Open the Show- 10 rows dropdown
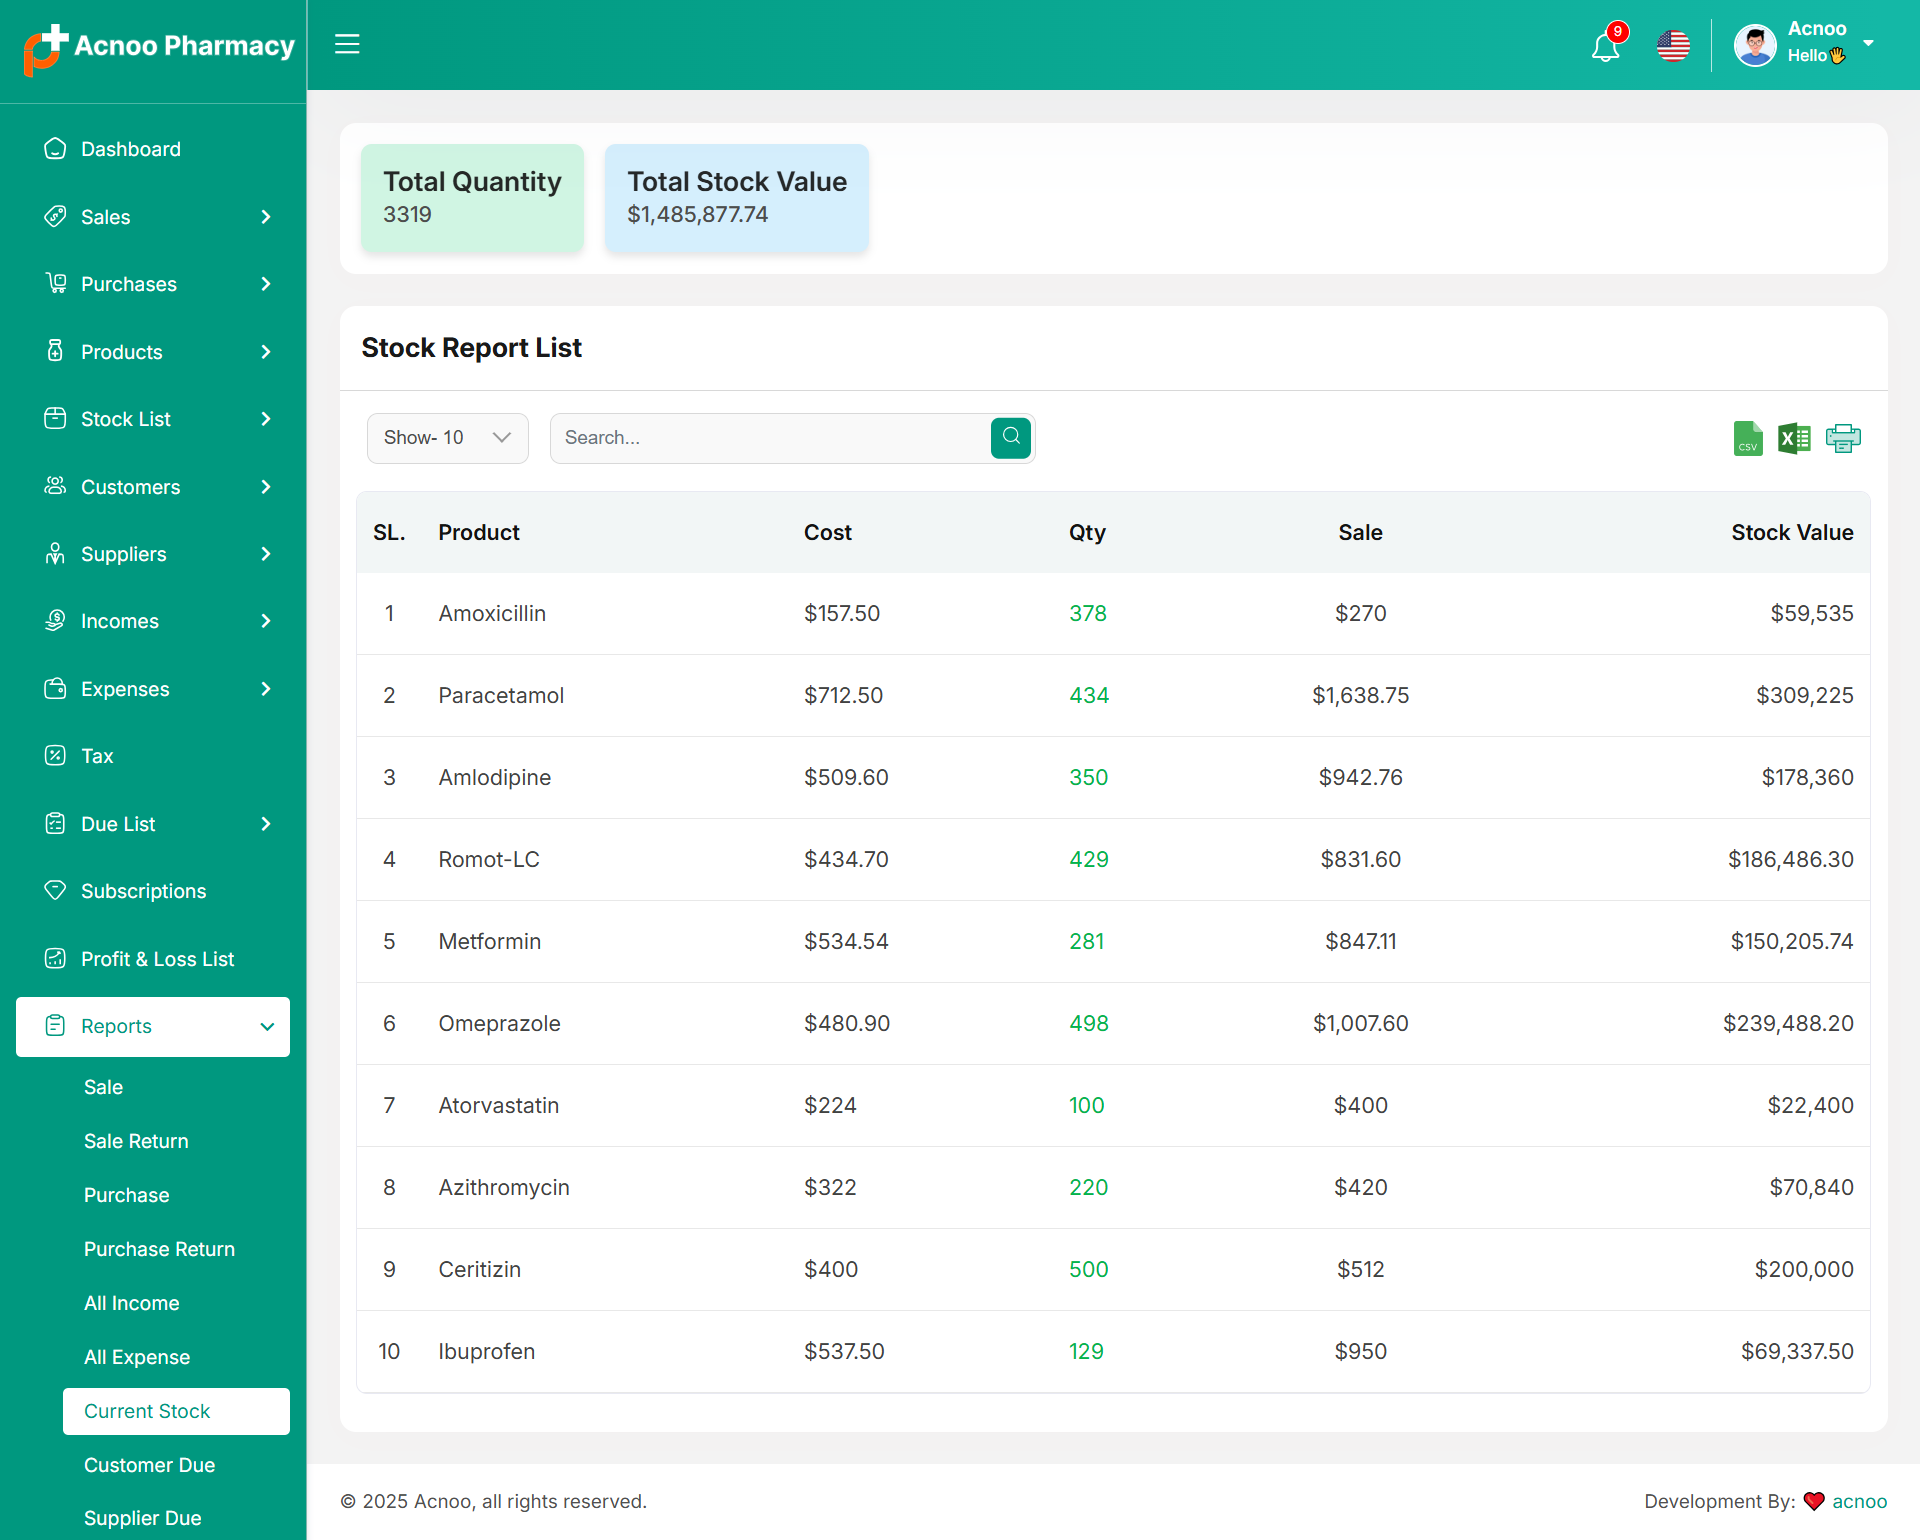Screen dimensions: 1920x1540 pyautogui.click(x=447, y=438)
